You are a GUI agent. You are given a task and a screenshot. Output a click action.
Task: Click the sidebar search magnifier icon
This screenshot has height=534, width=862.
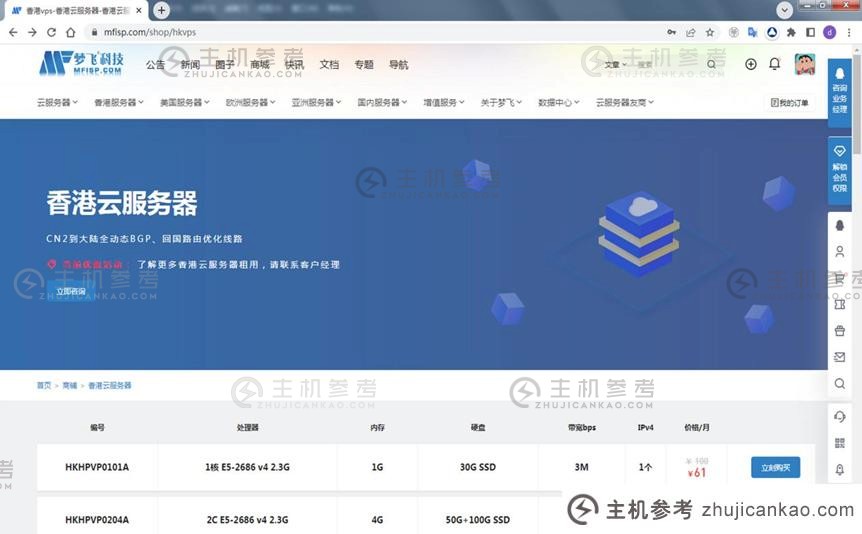point(839,383)
